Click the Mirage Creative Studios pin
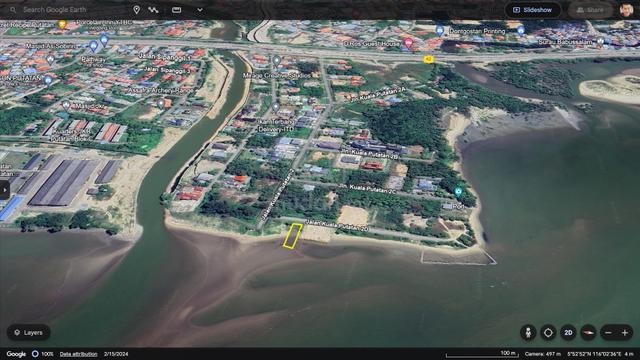Viewport: 640px width, 360px height. coord(276,61)
